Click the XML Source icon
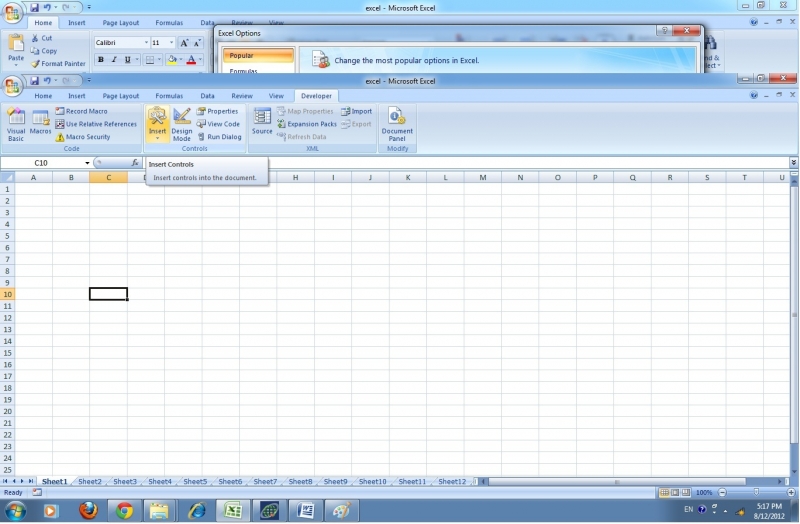This screenshot has width=800, height=524. click(262, 123)
